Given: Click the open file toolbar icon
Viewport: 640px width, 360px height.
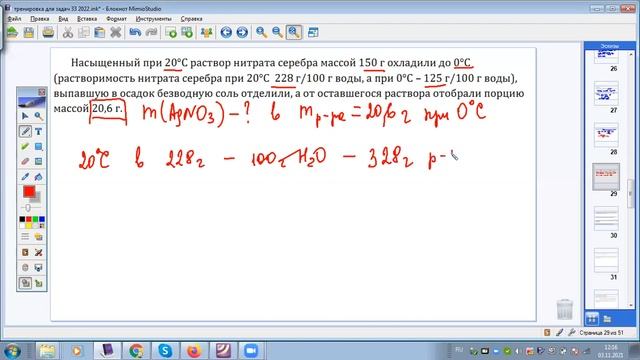Looking at the screenshot, I should pyautogui.click(x=12, y=32).
